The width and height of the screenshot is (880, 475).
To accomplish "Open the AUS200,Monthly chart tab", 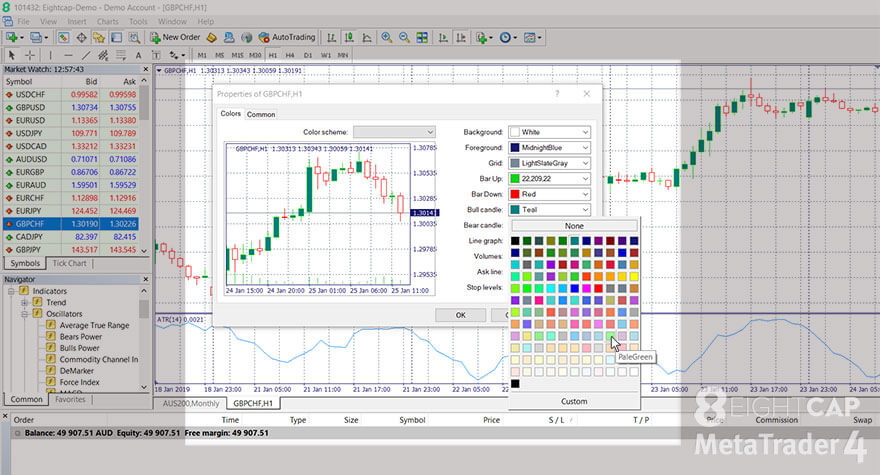I will [x=191, y=403].
